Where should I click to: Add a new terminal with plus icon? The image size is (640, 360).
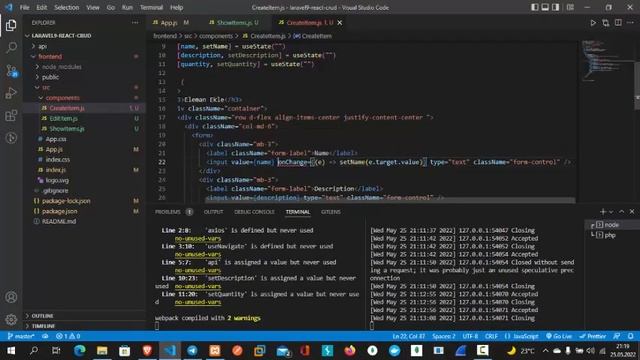(x=603, y=211)
